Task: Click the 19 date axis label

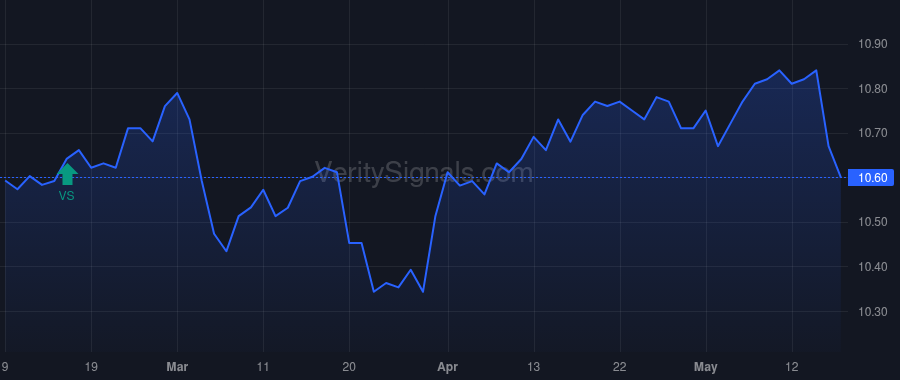Action: point(91,367)
